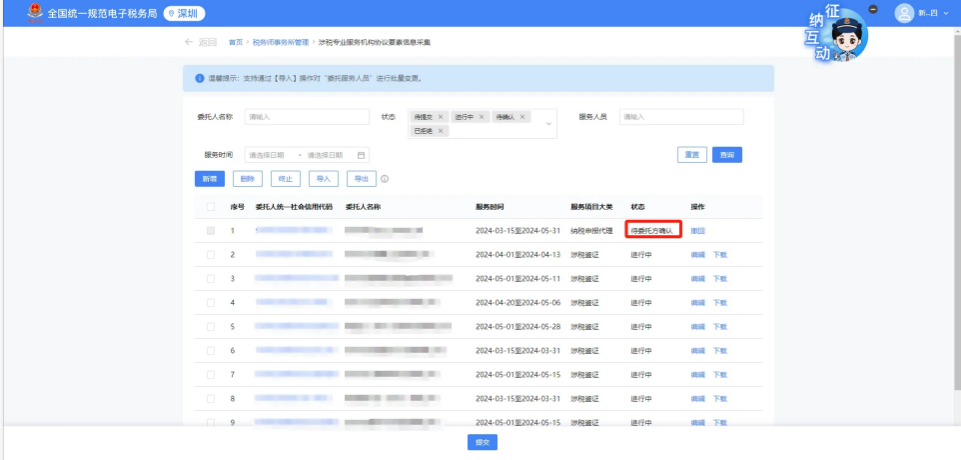The height and width of the screenshot is (460, 961).
Task: Focus the 委托人名称 input field
Action: [307, 116]
